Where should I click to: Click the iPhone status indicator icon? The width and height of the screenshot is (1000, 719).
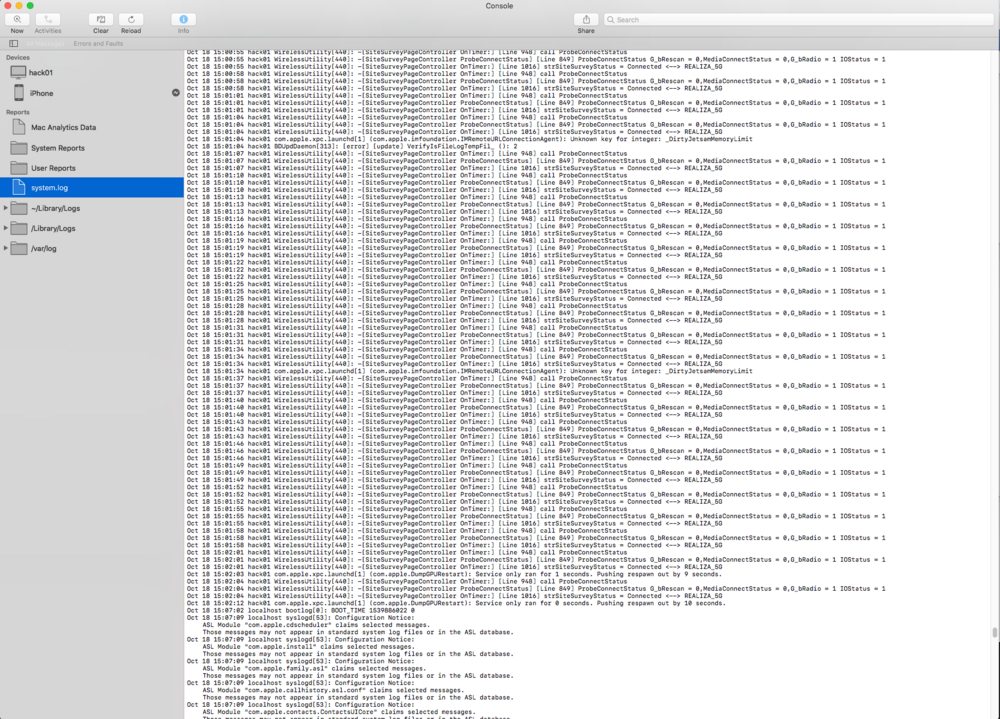tap(176, 93)
